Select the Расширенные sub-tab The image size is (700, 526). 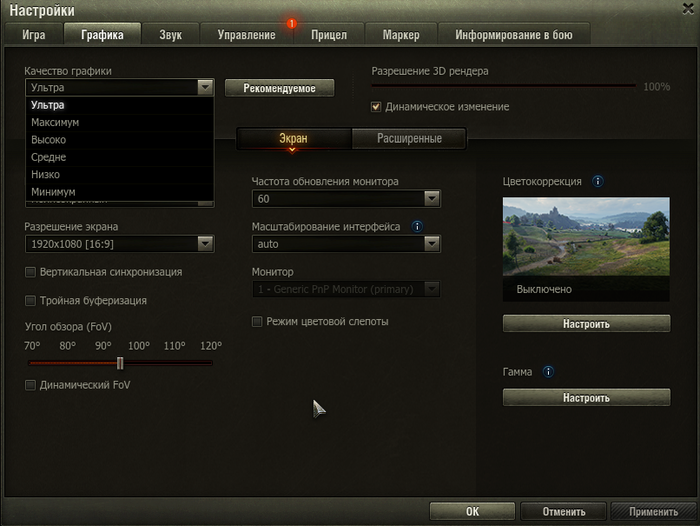click(x=409, y=138)
